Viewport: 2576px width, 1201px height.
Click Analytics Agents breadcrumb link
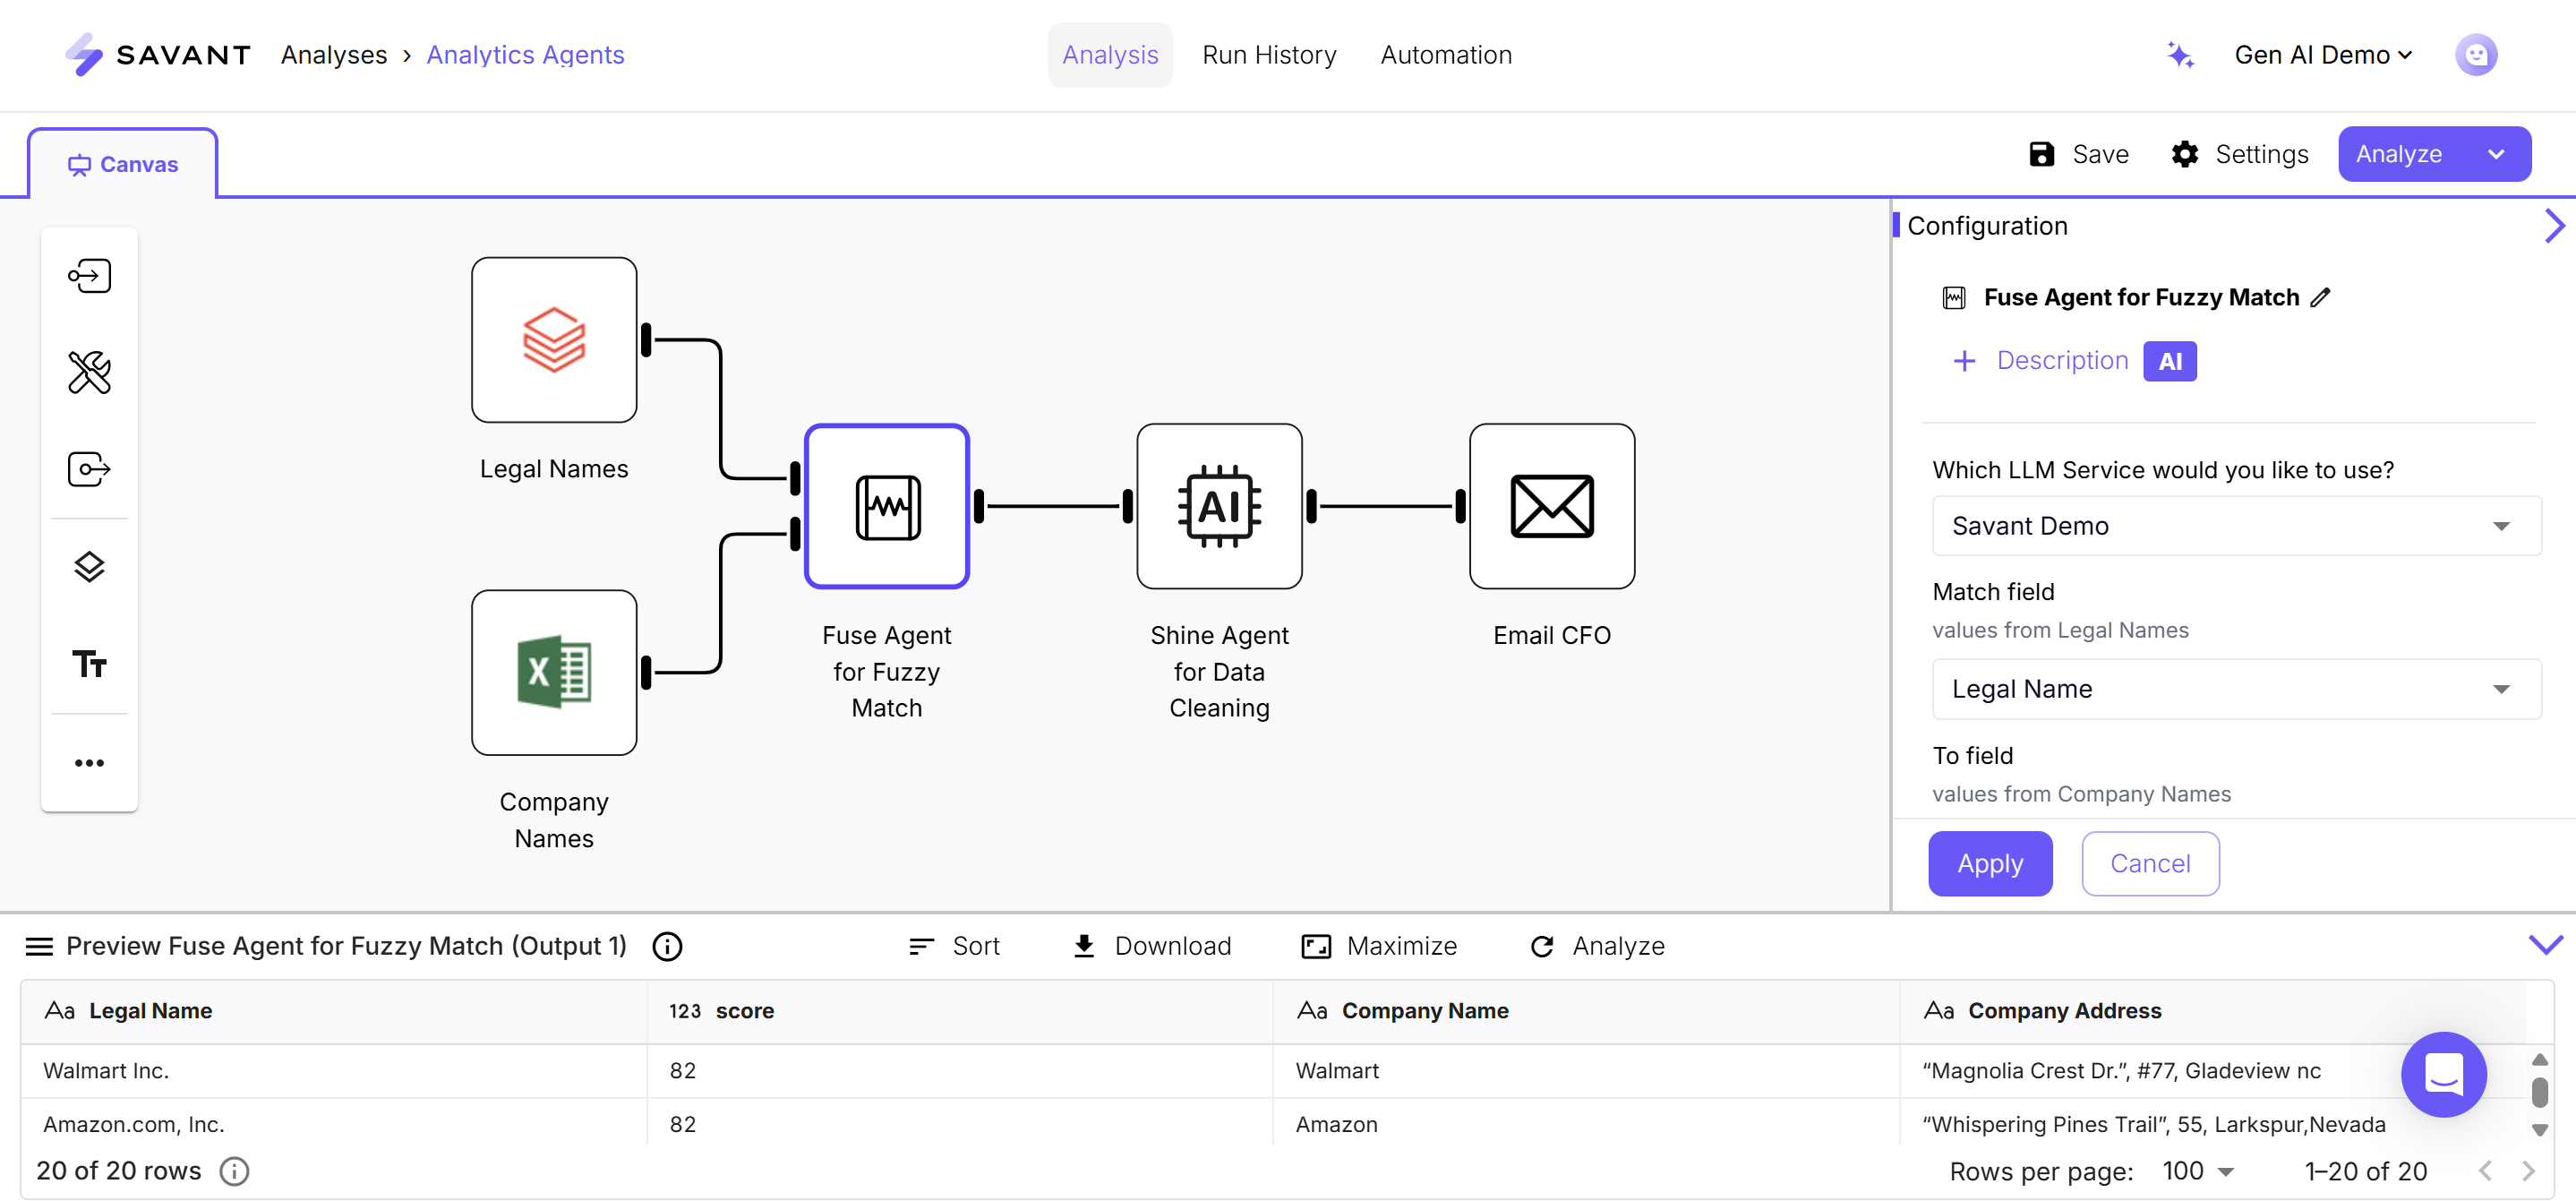(525, 55)
